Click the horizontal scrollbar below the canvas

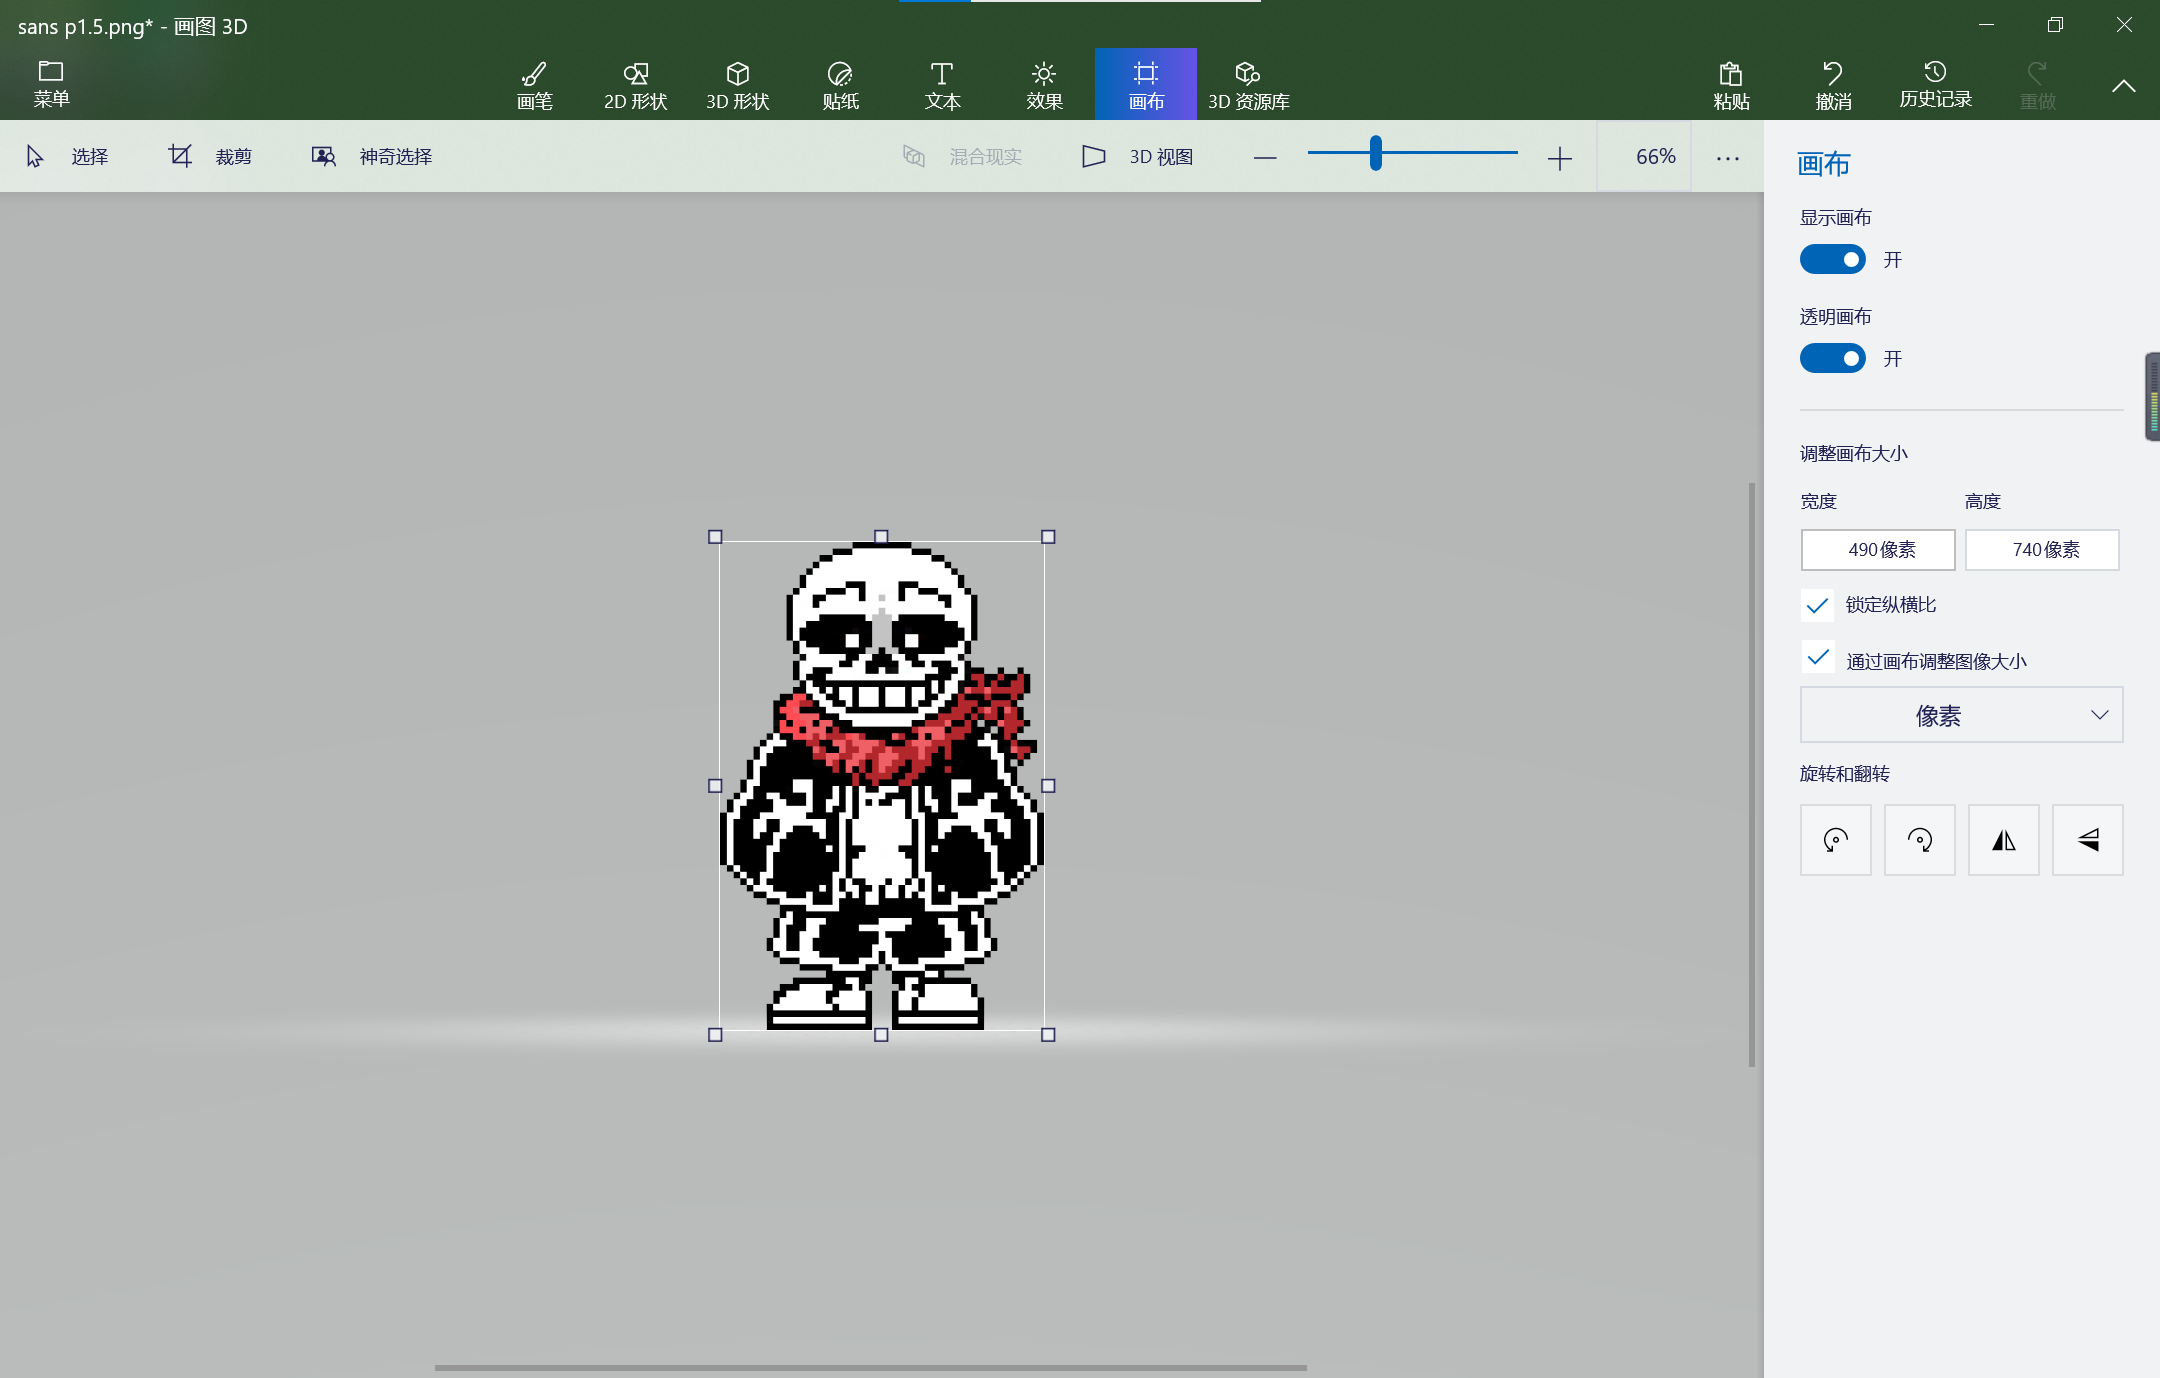[871, 1367]
